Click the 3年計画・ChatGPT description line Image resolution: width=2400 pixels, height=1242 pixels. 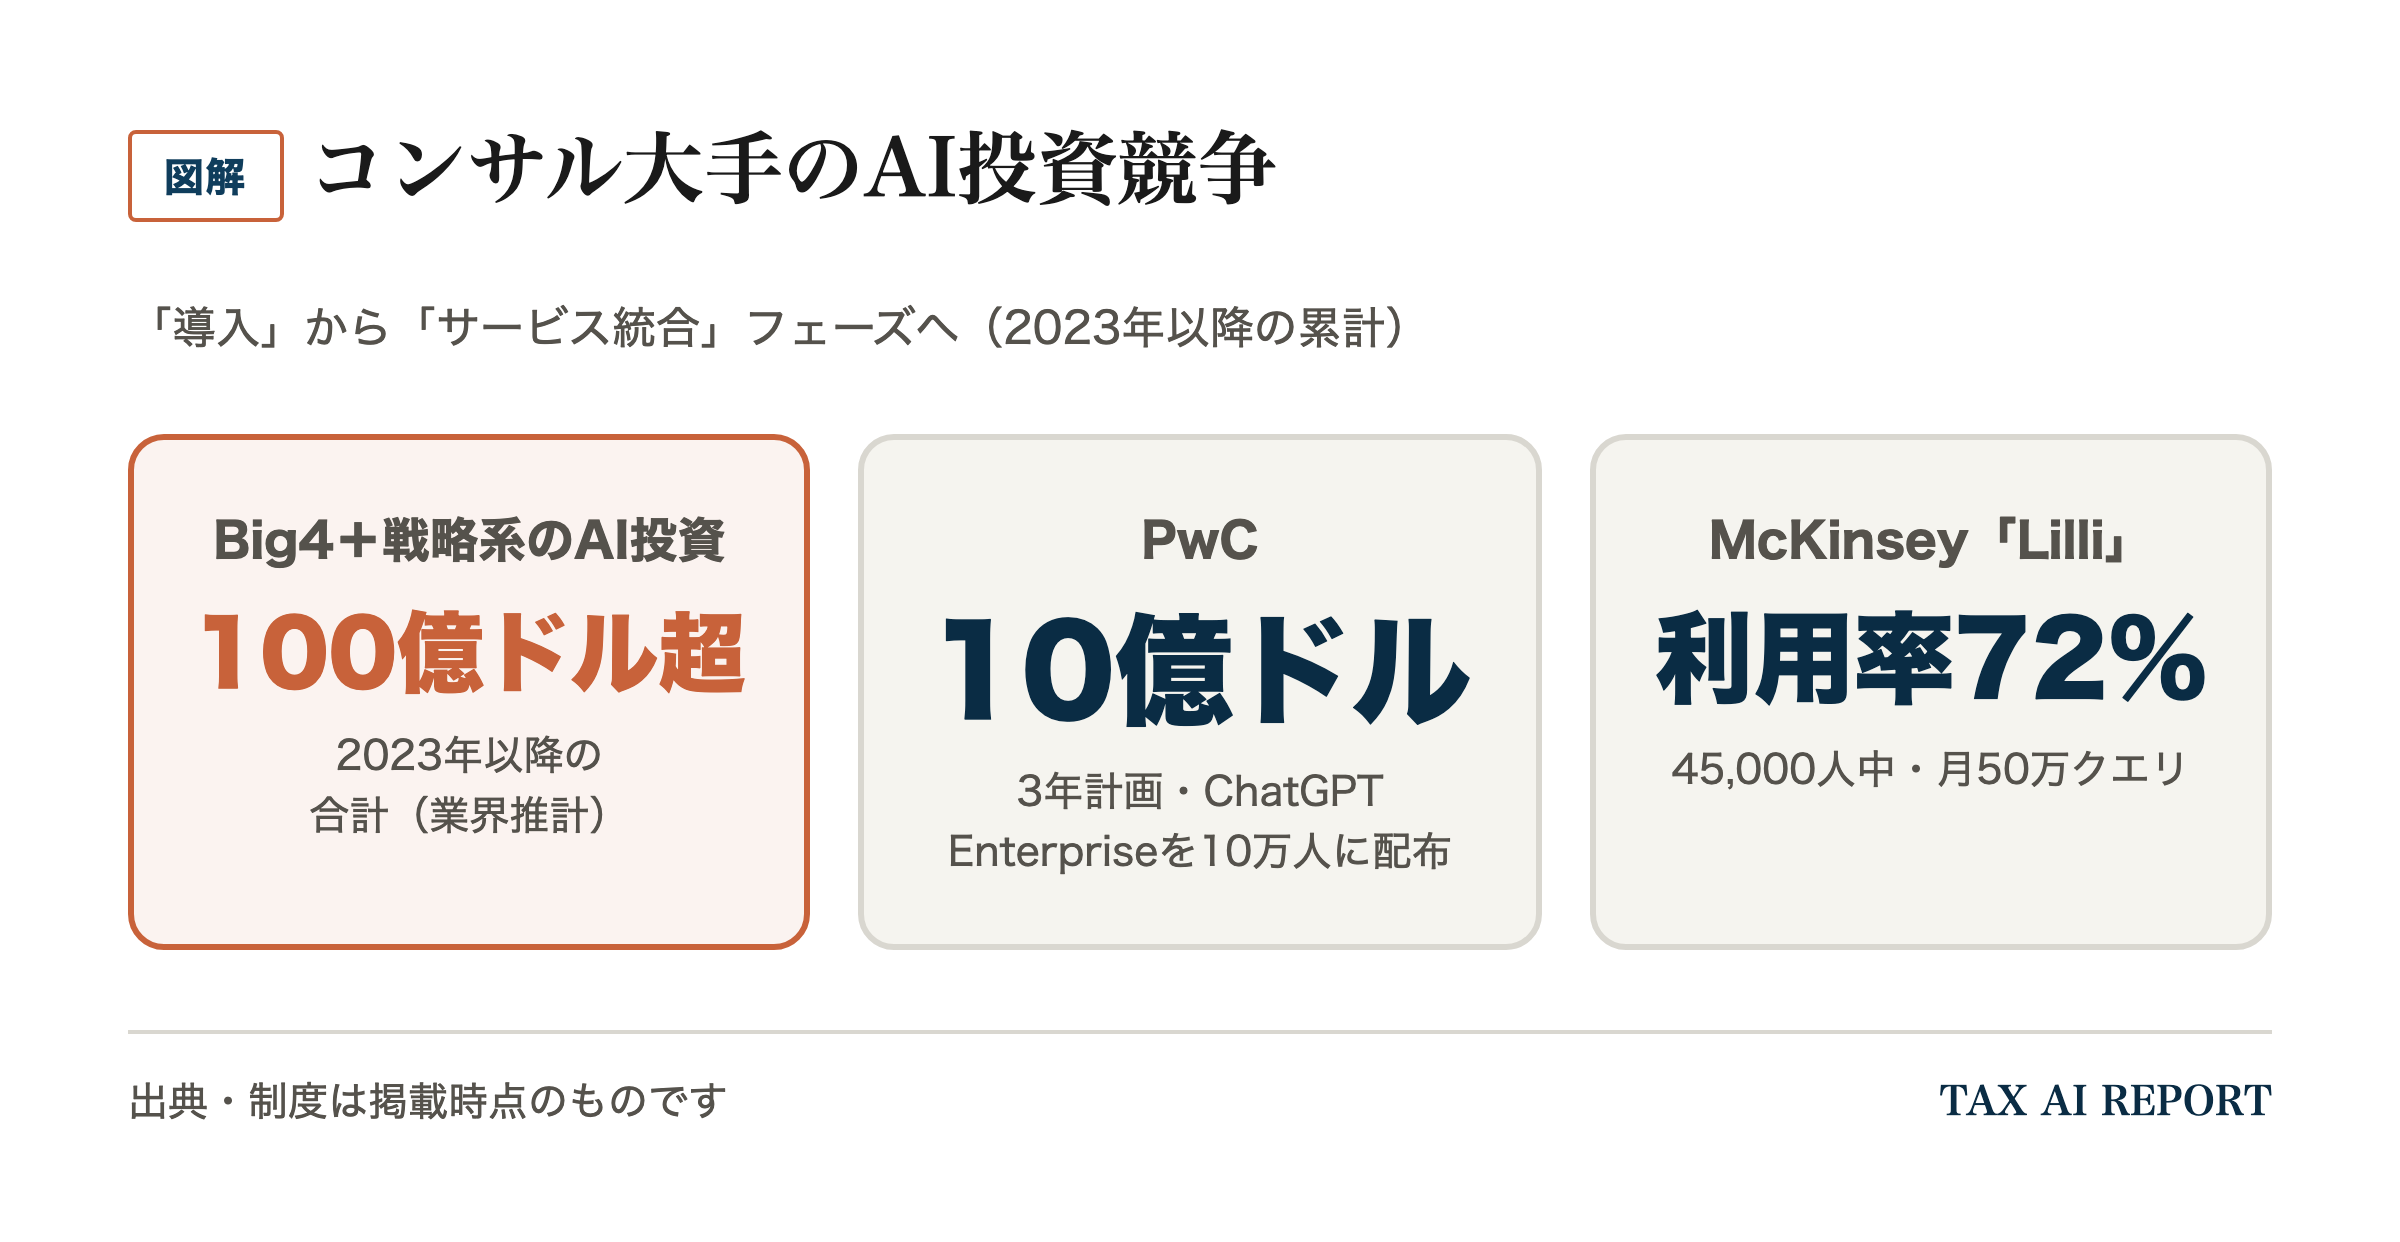tap(1200, 791)
